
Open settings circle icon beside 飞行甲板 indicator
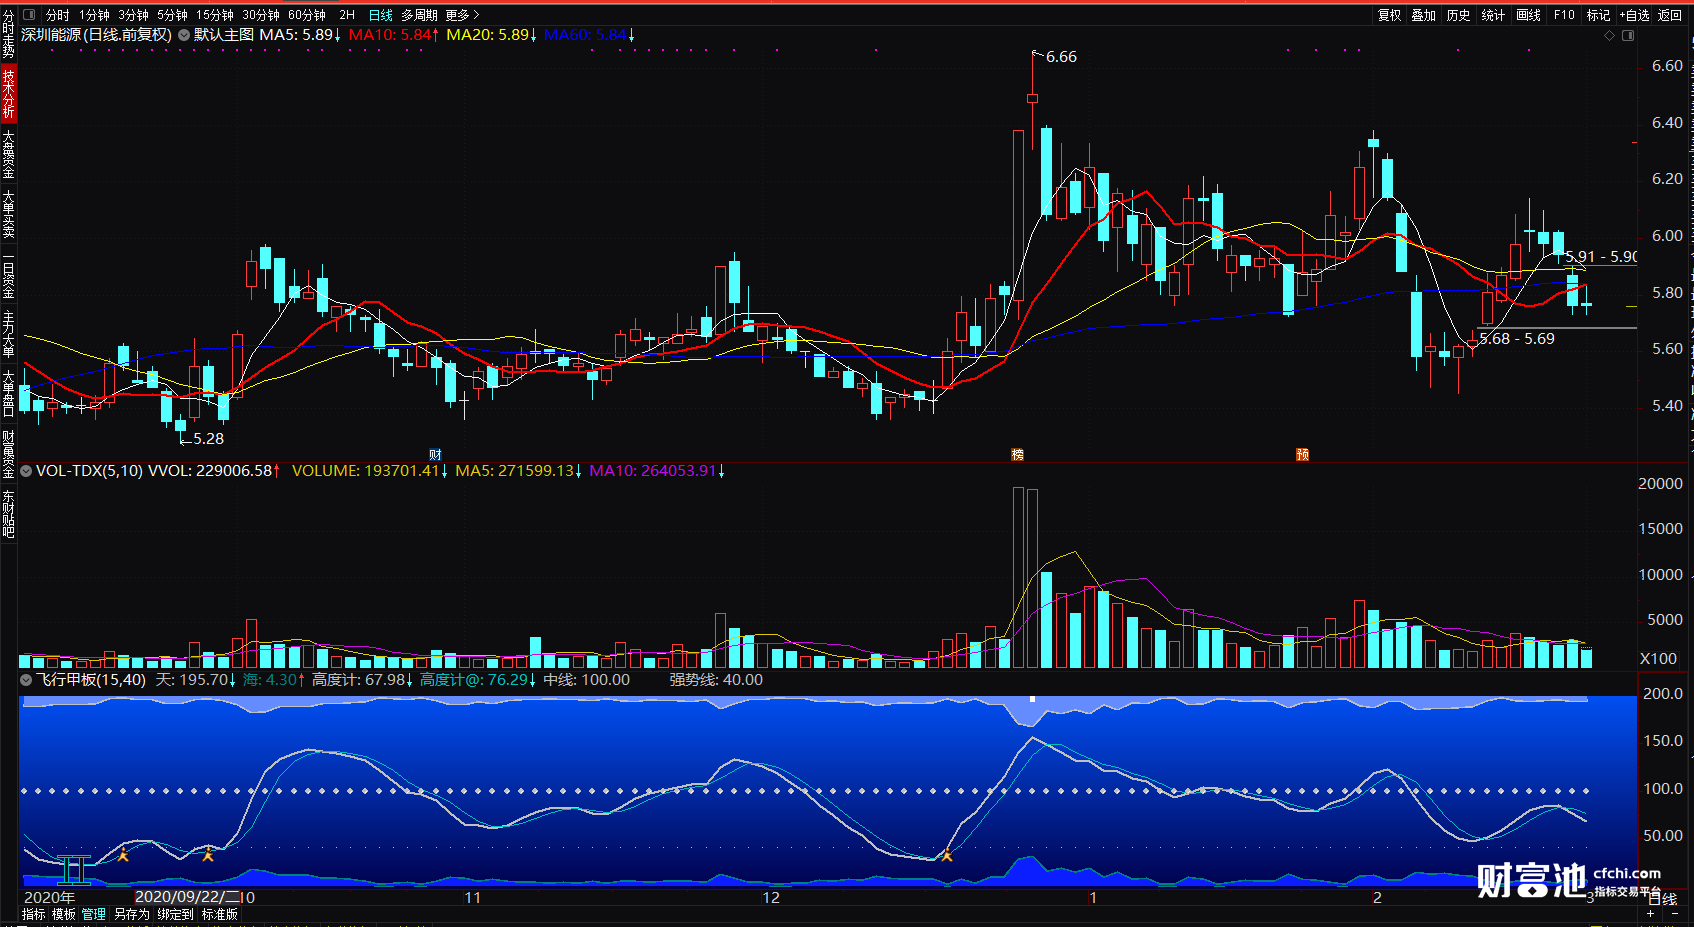coord(27,680)
